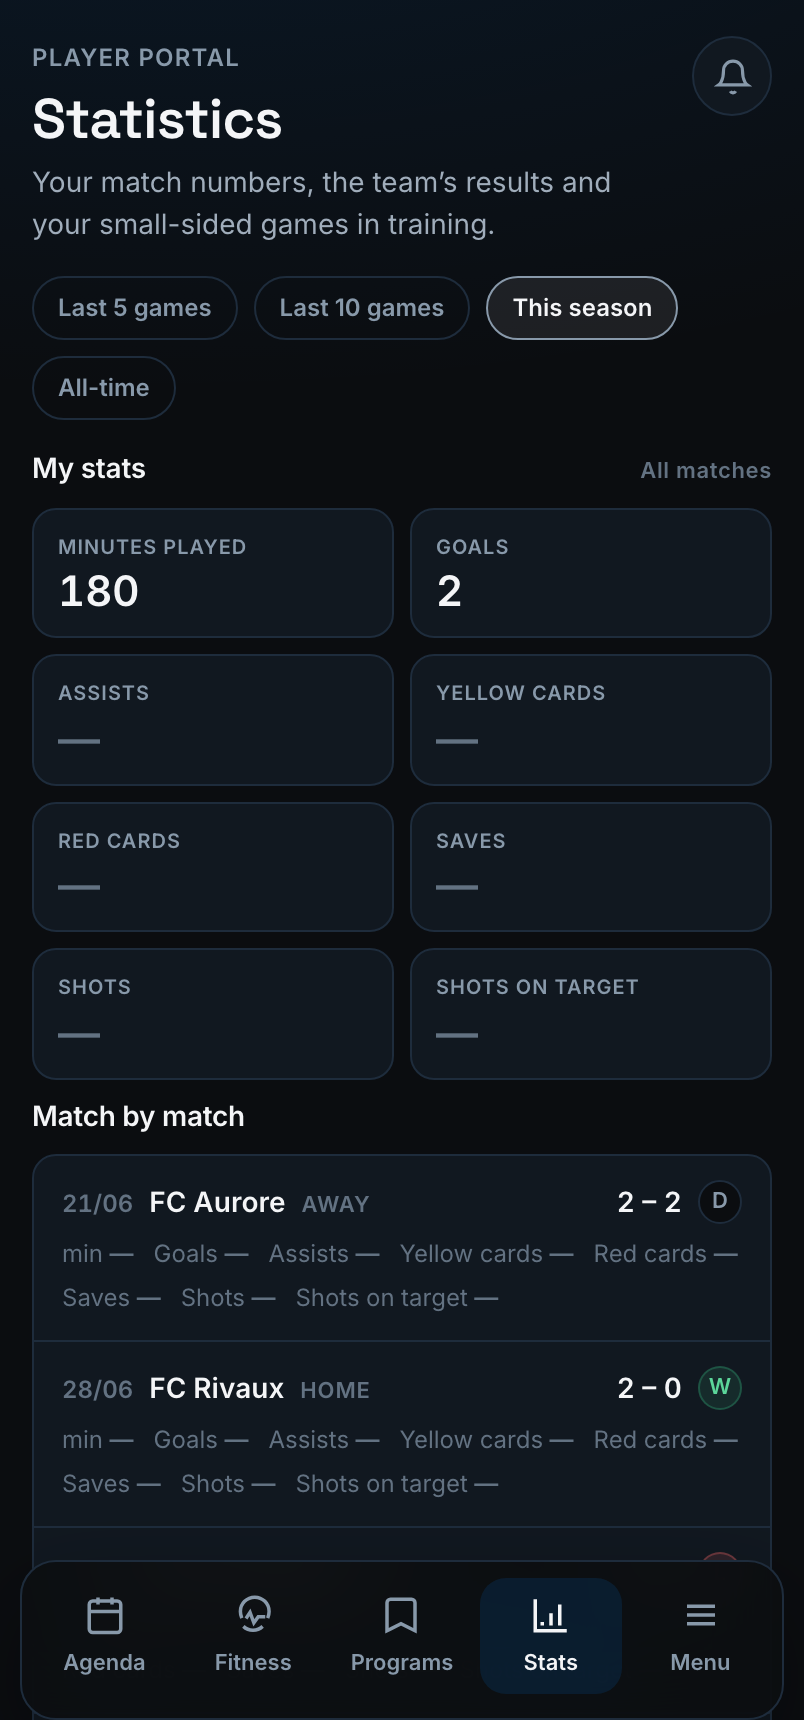Switch to the Programs tab label
This screenshot has height=1720, width=804.
402,1662
